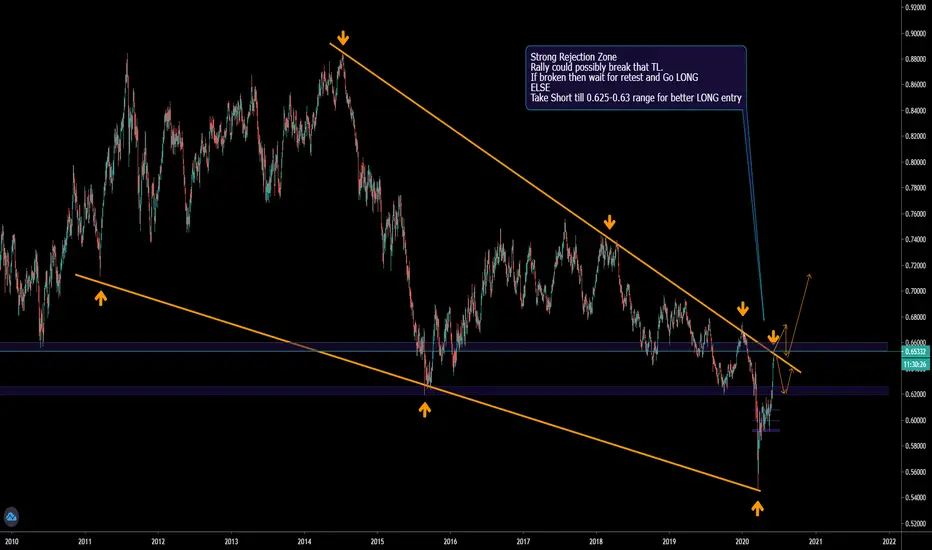
Task: Click the 0.92000 price axis label
Action: tap(916, 7)
